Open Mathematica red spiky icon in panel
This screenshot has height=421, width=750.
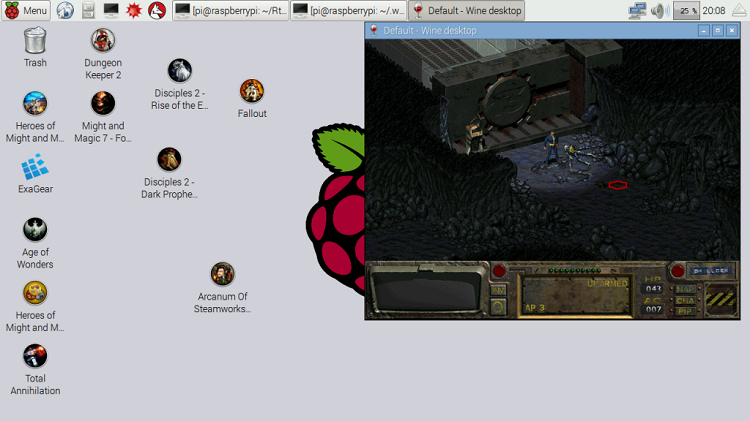134,10
